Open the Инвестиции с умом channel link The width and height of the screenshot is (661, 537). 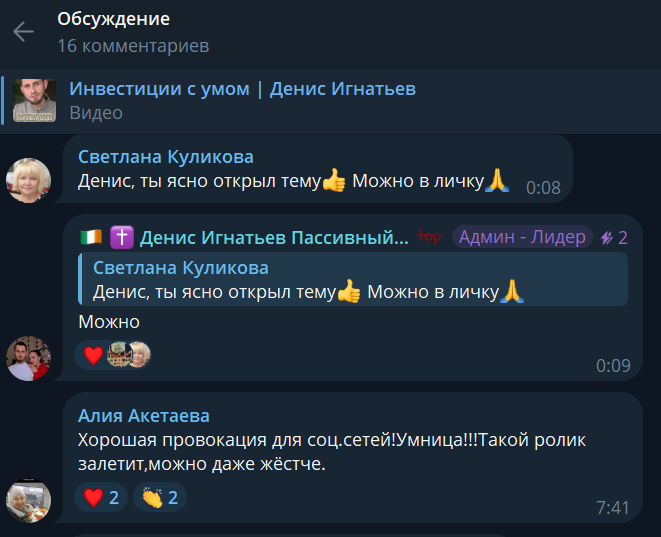tap(242, 89)
